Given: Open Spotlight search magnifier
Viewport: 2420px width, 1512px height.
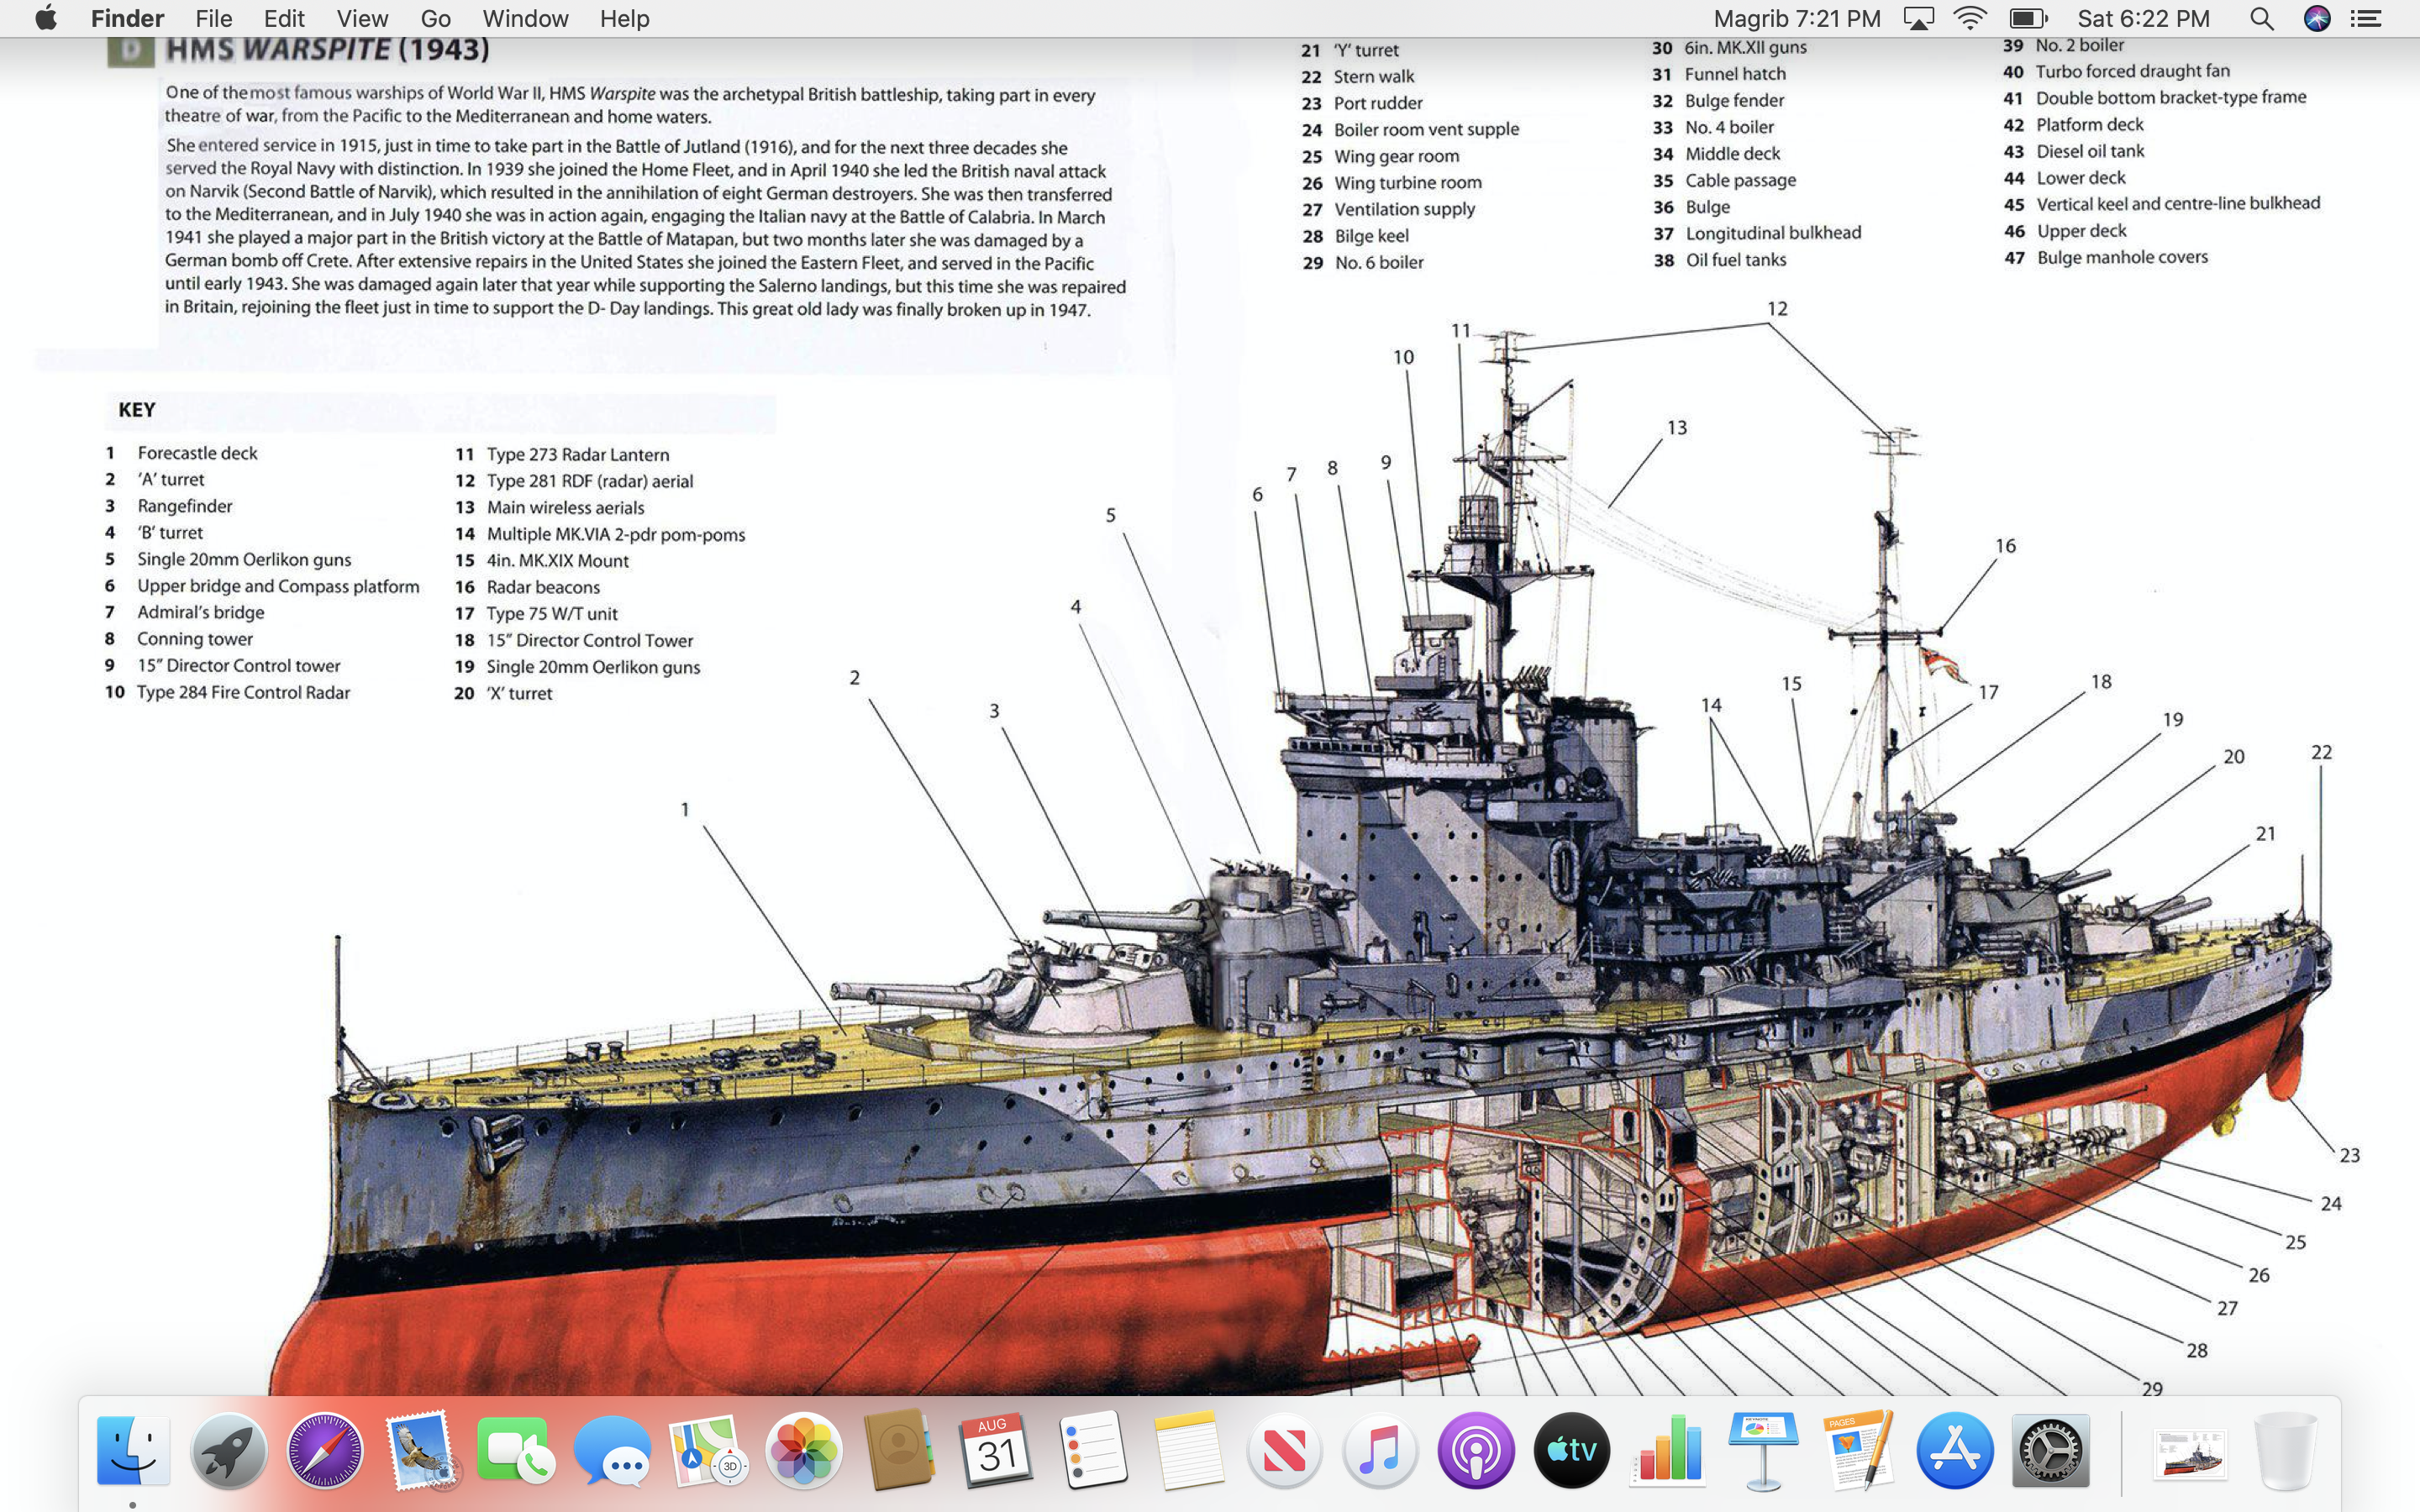Looking at the screenshot, I should click(x=2262, y=18).
